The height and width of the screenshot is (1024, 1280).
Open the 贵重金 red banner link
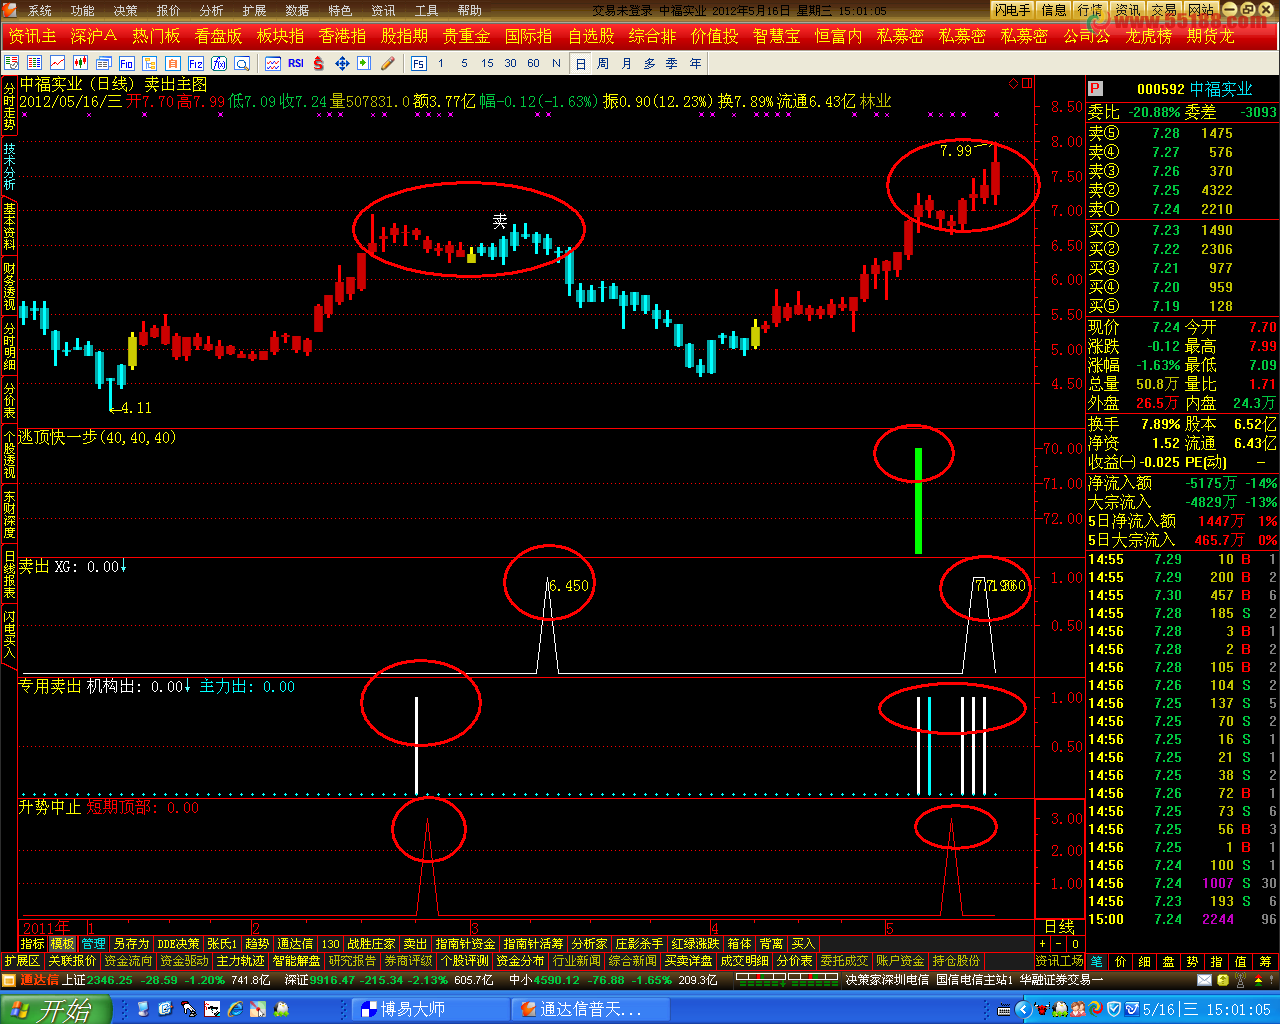[466, 36]
